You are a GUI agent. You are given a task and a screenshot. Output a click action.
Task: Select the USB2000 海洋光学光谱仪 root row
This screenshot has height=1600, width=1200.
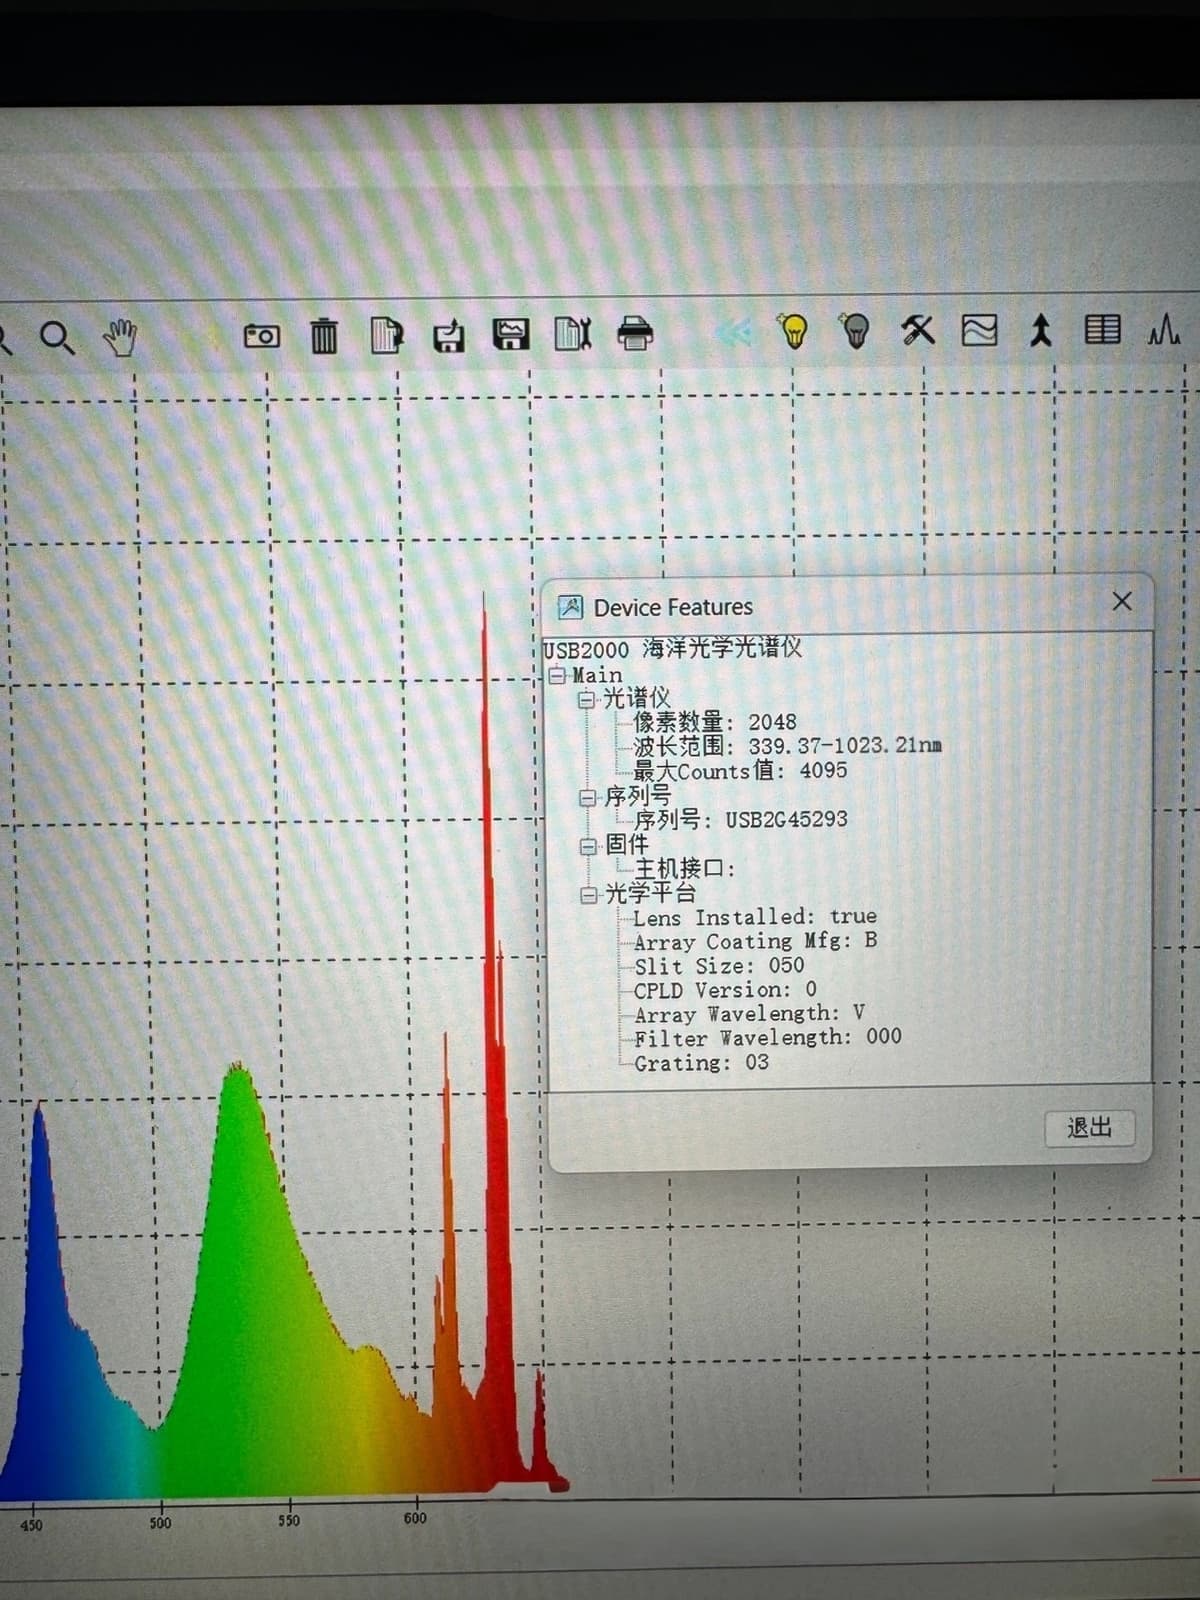click(673, 649)
